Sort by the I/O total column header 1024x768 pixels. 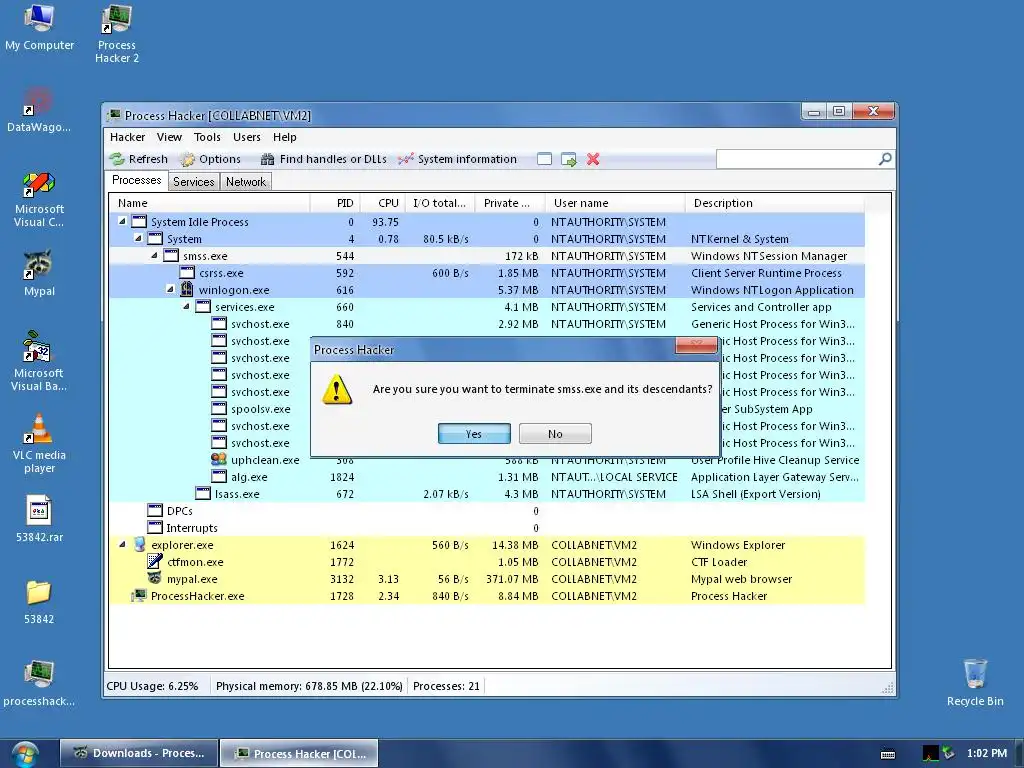(440, 203)
